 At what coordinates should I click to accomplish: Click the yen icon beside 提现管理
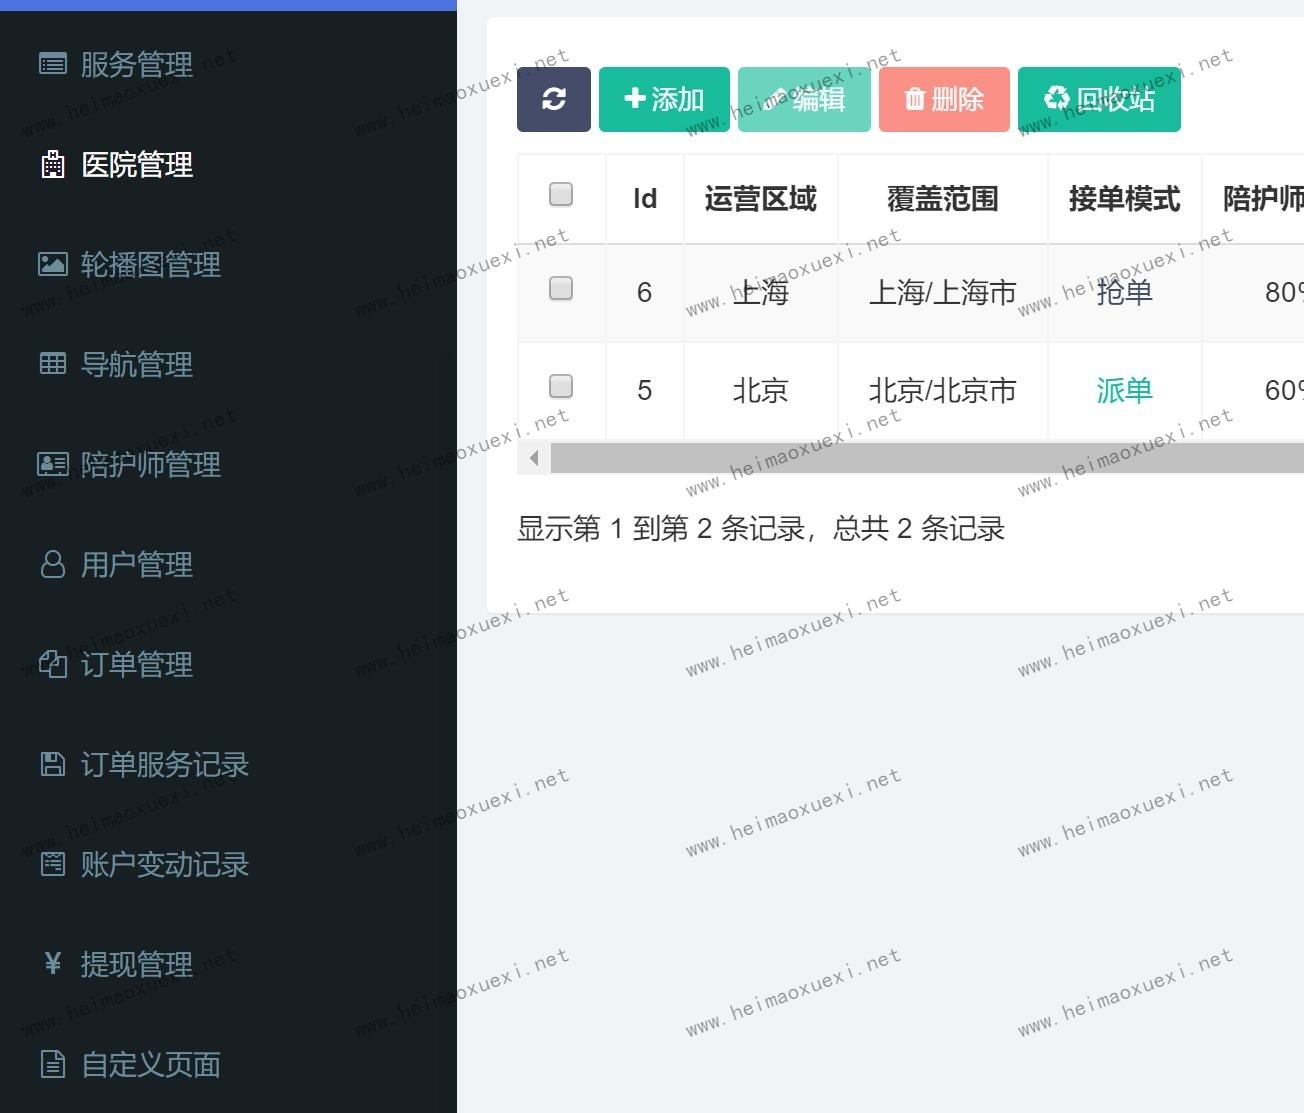tap(52, 964)
